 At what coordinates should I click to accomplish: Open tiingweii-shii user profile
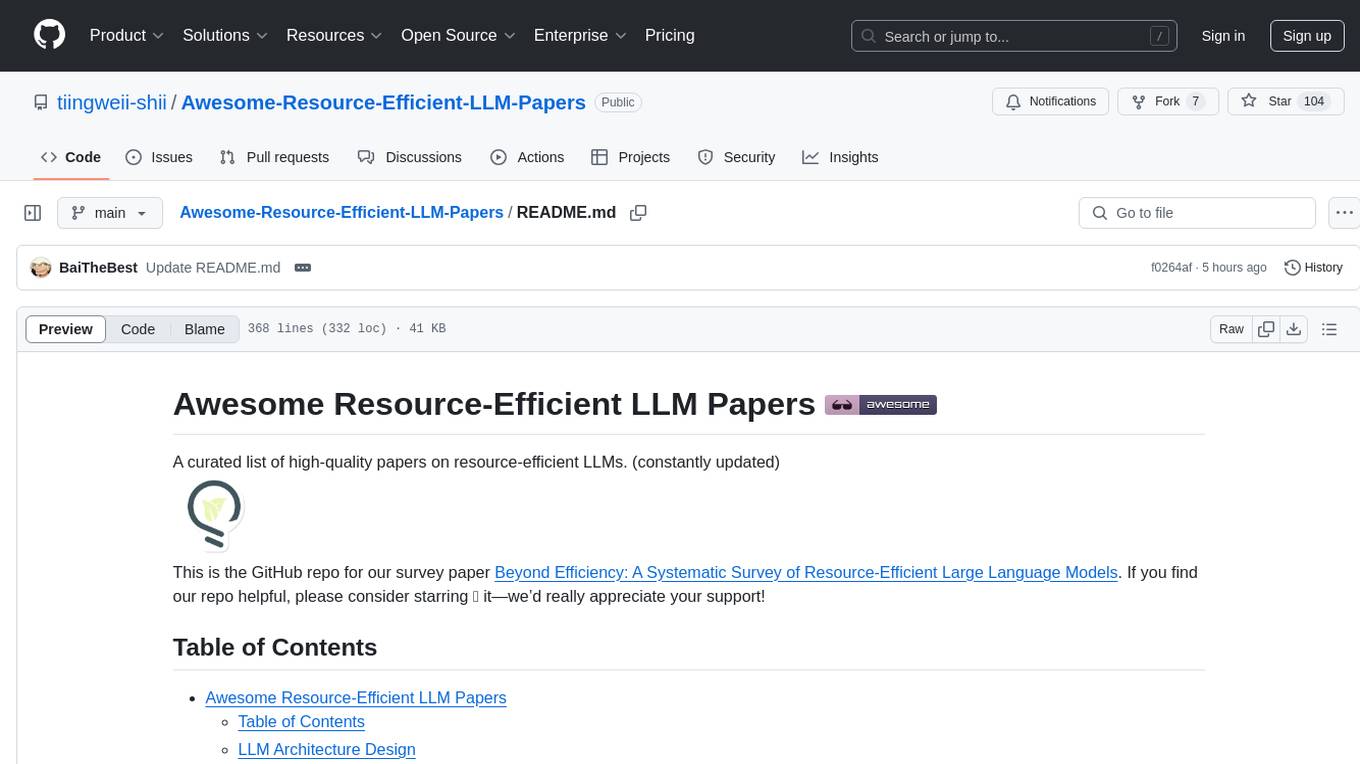click(112, 102)
